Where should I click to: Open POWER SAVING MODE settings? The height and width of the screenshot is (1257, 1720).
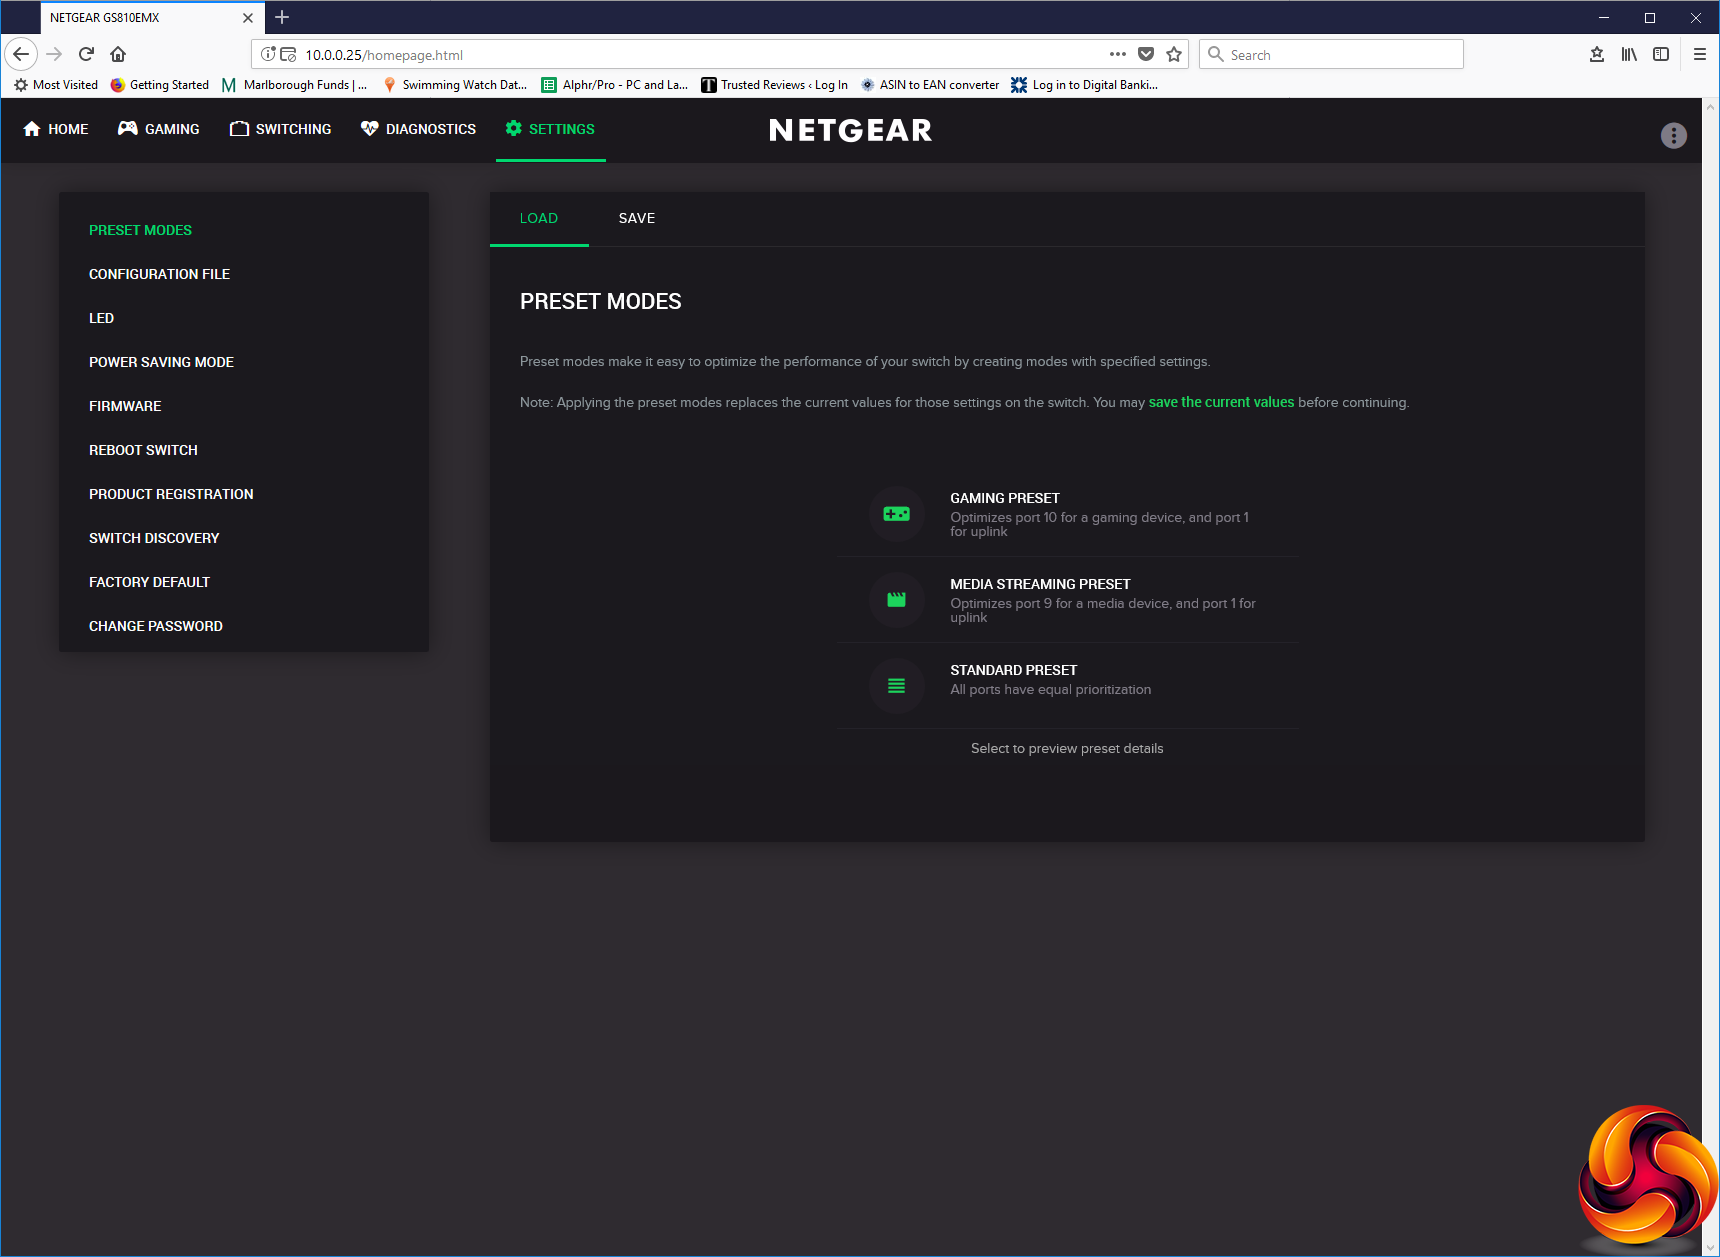click(161, 362)
